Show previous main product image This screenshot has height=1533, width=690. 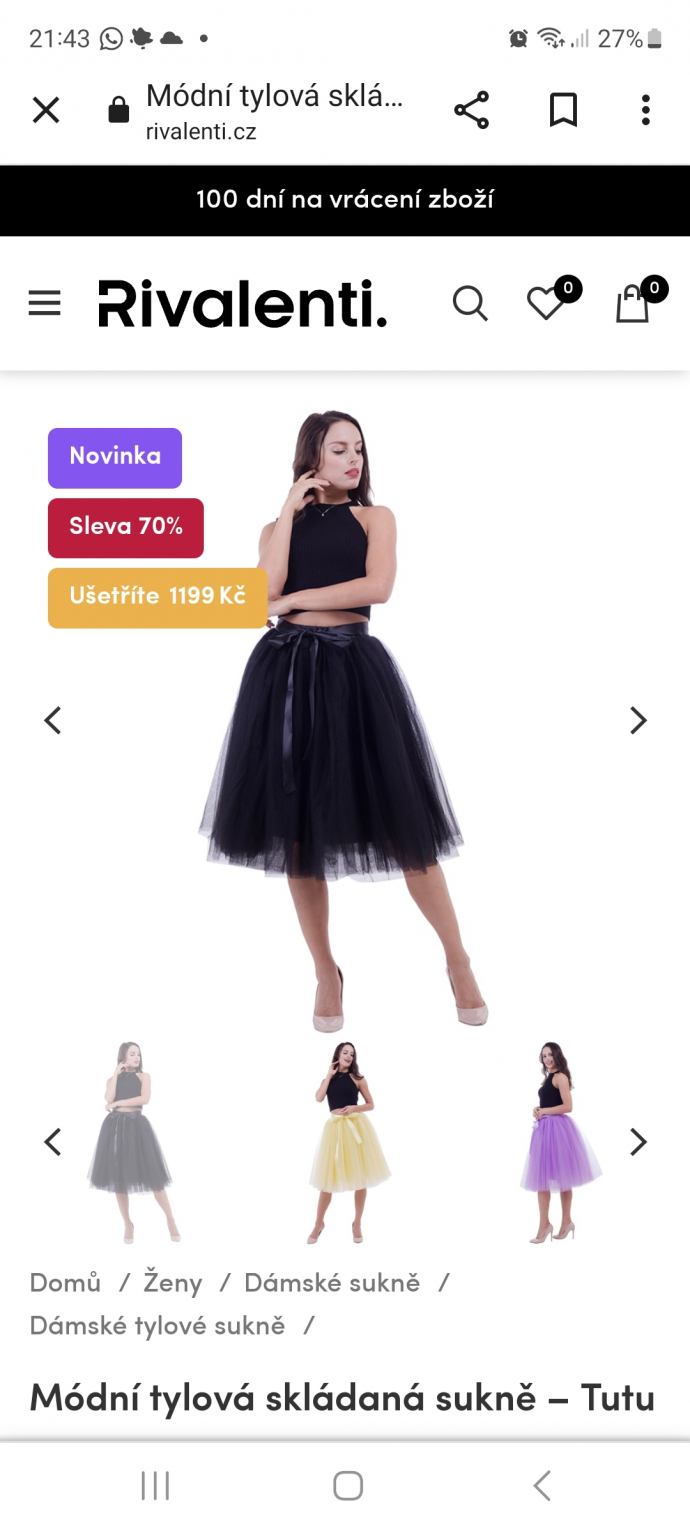[52, 720]
